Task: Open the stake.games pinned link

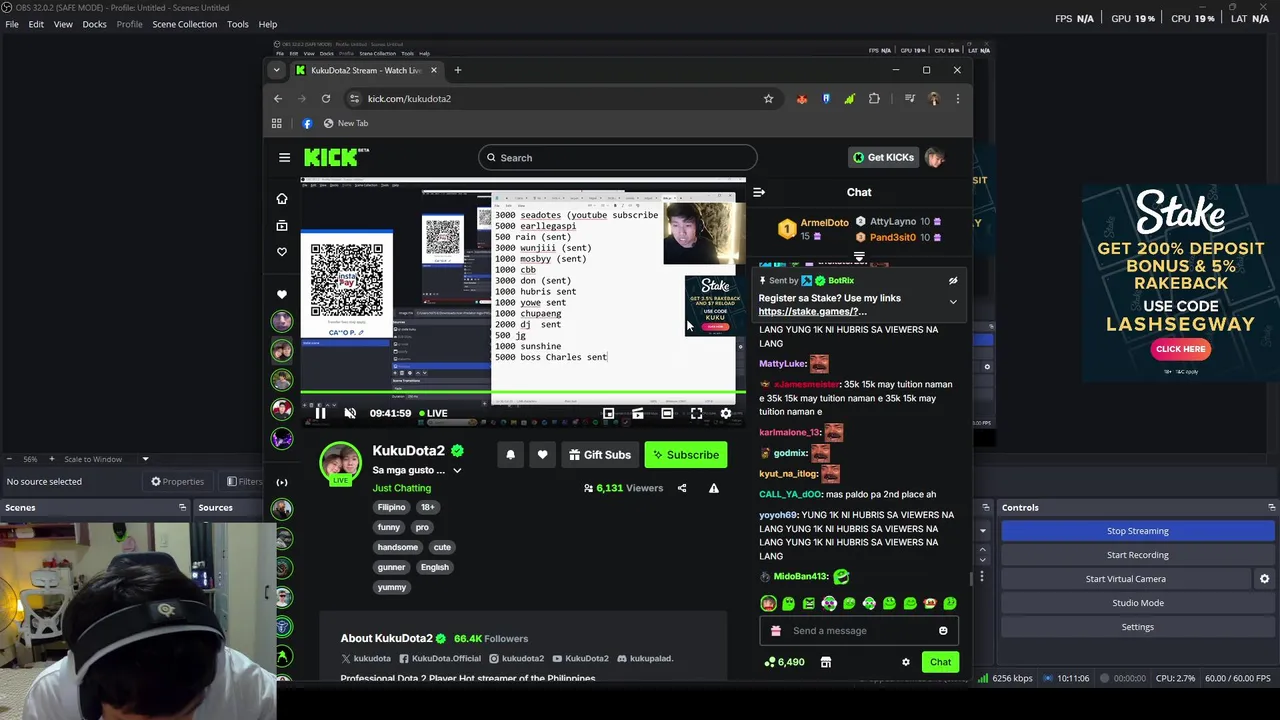Action: point(812,311)
